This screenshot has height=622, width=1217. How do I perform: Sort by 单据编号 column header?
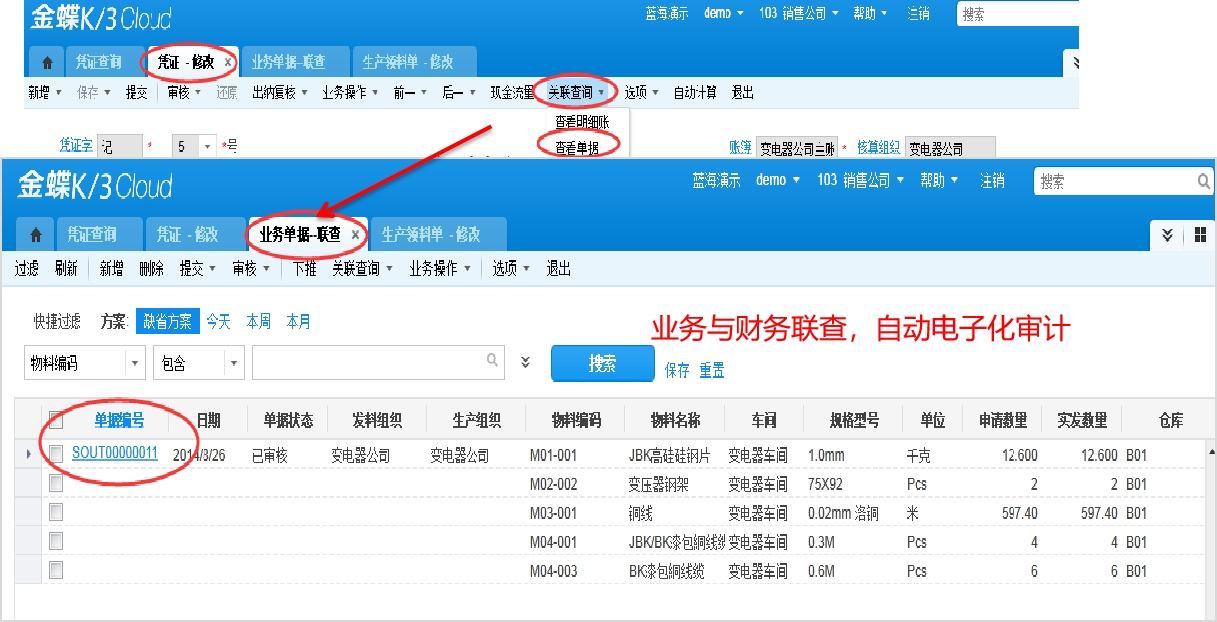(x=119, y=420)
